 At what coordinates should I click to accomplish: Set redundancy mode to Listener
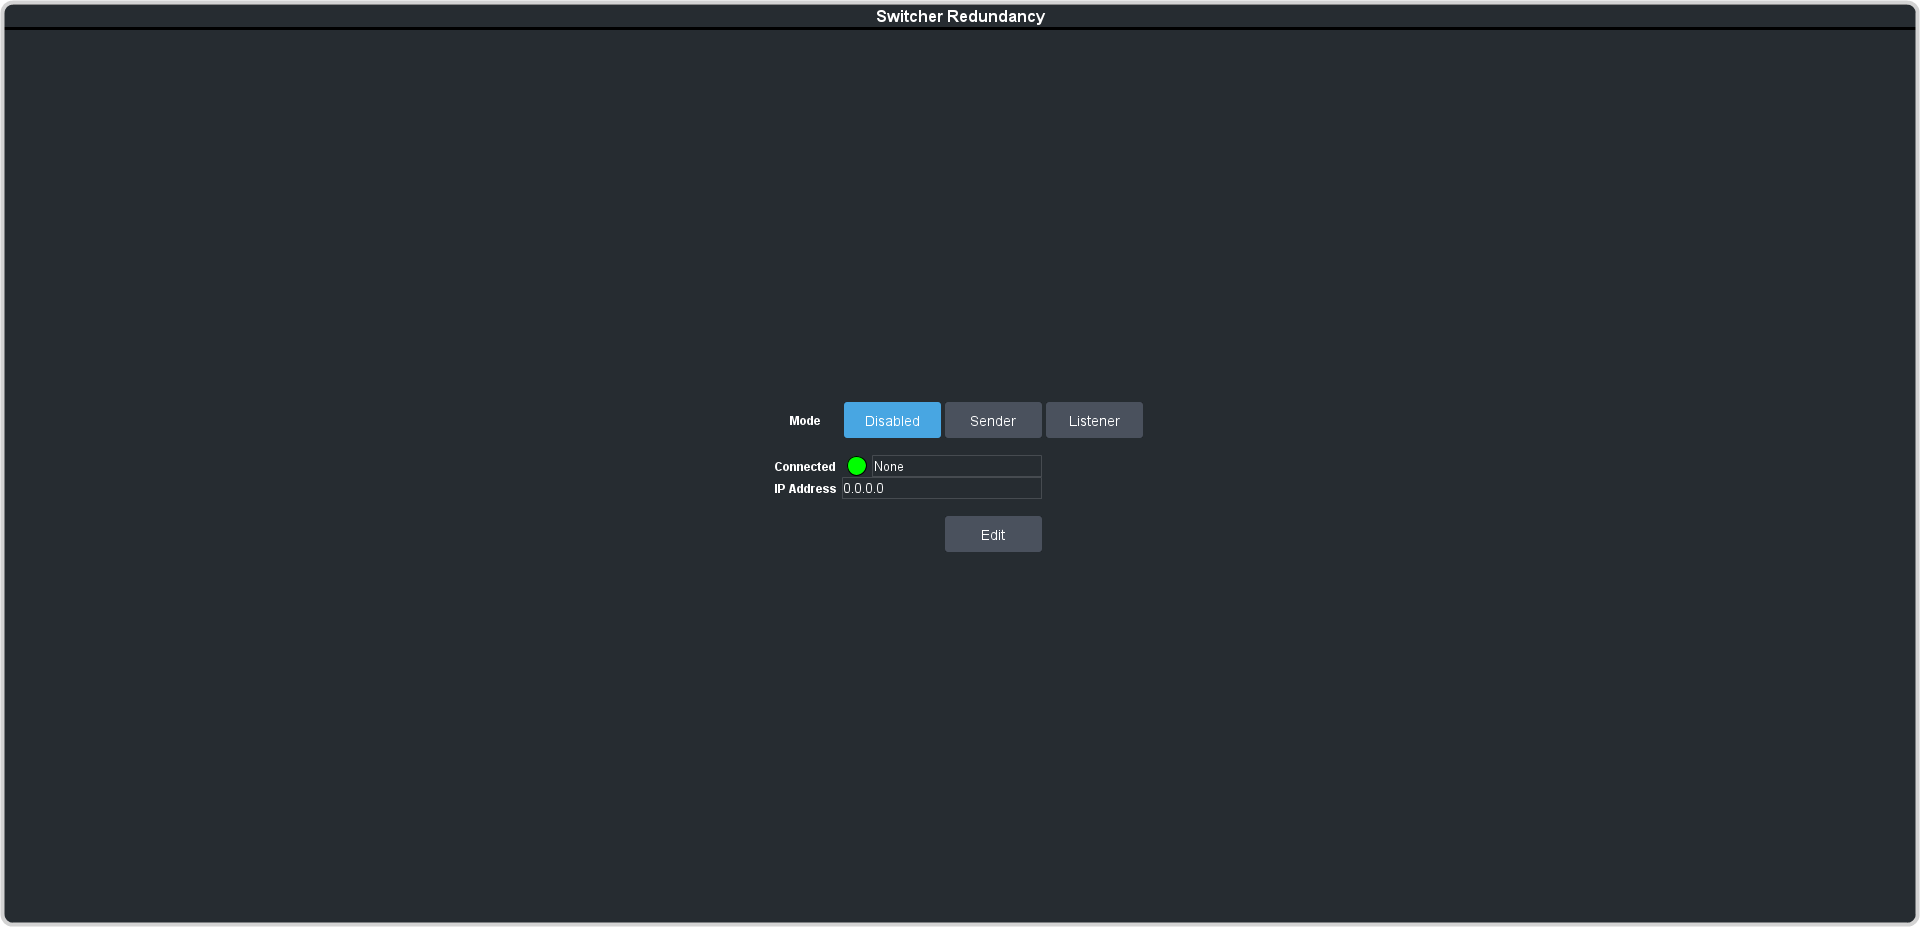point(1094,420)
